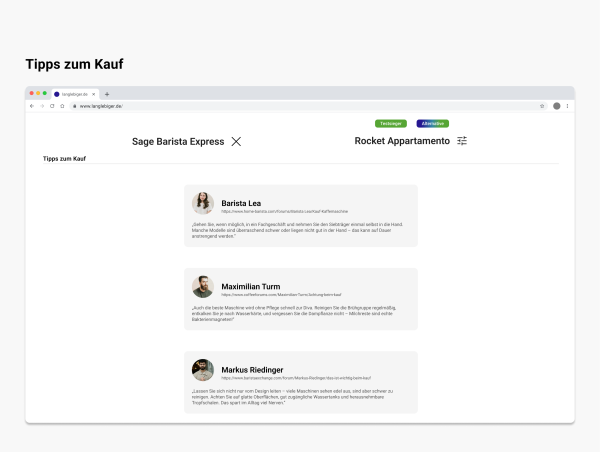The height and width of the screenshot is (452, 600).
Task: Click the browser forward arrow
Action: 41,105
